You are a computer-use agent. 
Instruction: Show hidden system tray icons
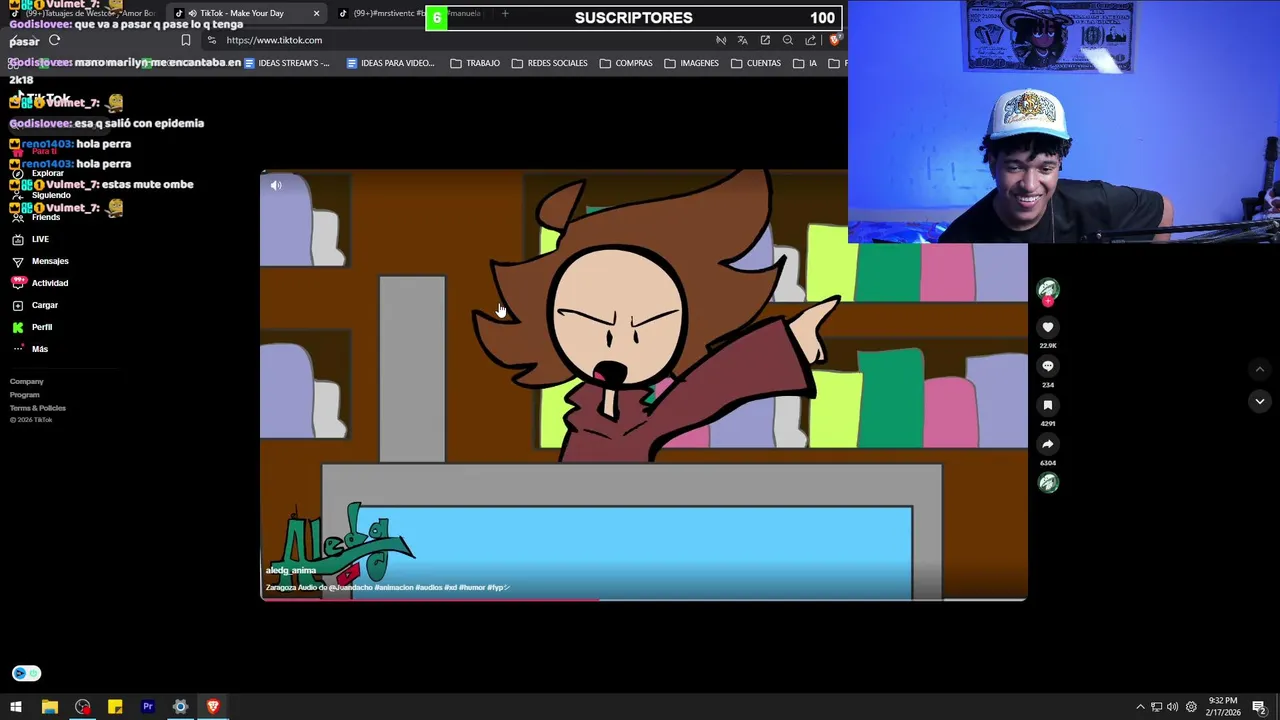coord(1140,707)
